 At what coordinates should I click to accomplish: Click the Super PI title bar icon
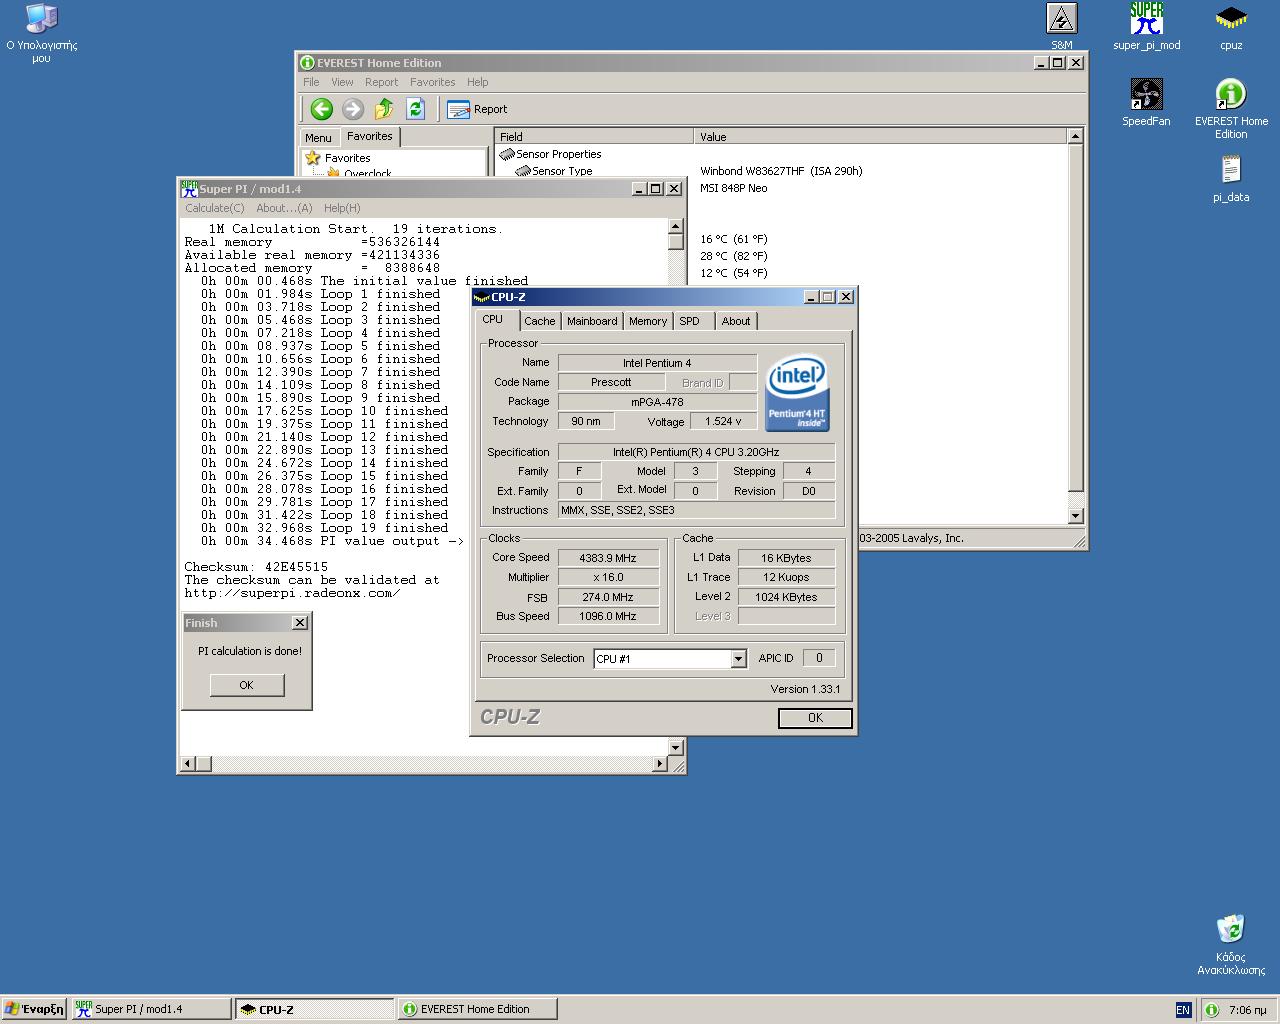coord(189,188)
